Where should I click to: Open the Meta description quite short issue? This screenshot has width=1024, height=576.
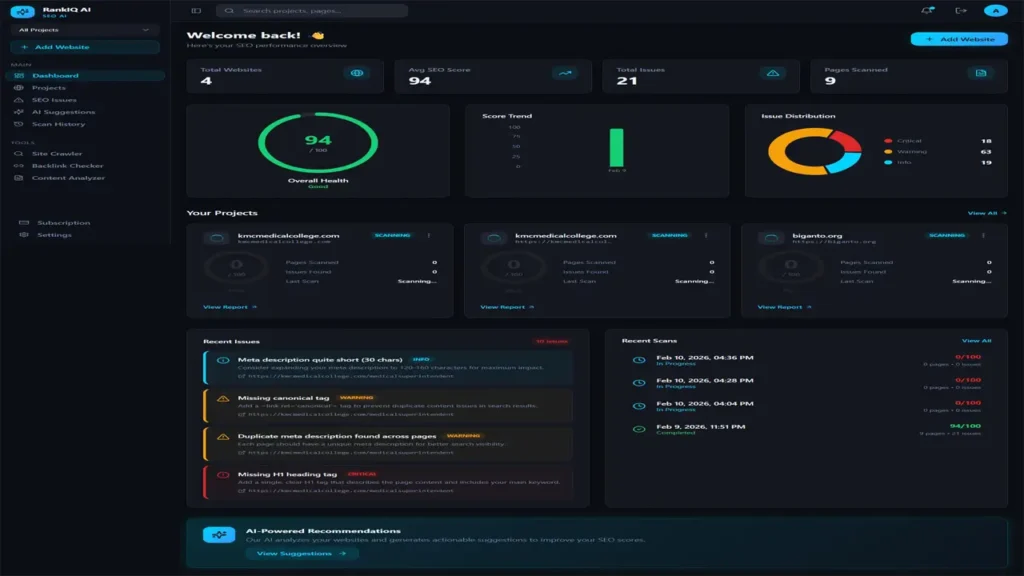click(x=388, y=367)
